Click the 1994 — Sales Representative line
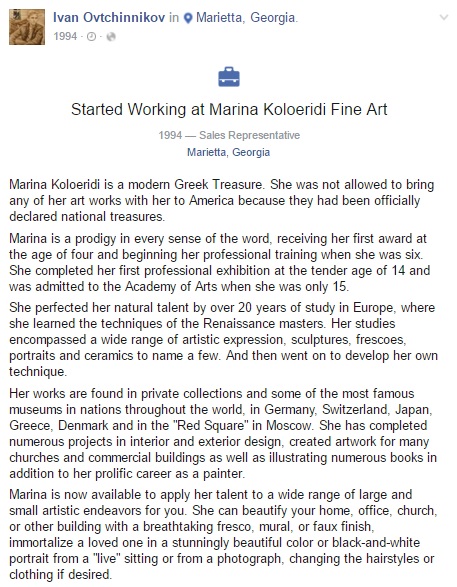Image resolution: width=457 pixels, height=587 pixels. 229,135
